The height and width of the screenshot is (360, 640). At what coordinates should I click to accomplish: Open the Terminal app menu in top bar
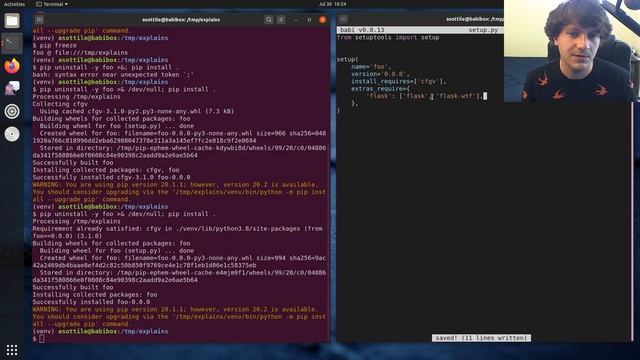click(52, 4)
